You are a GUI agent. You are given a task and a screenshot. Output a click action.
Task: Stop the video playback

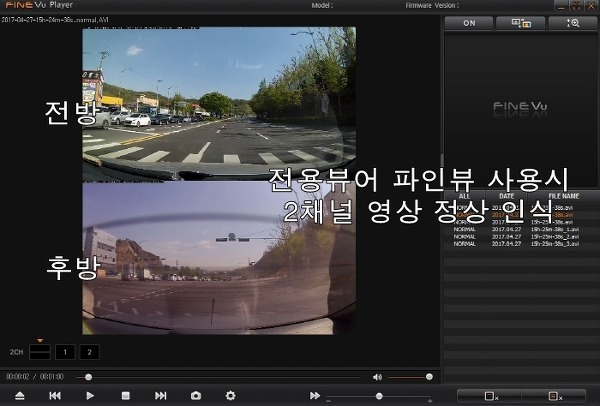(x=126, y=396)
